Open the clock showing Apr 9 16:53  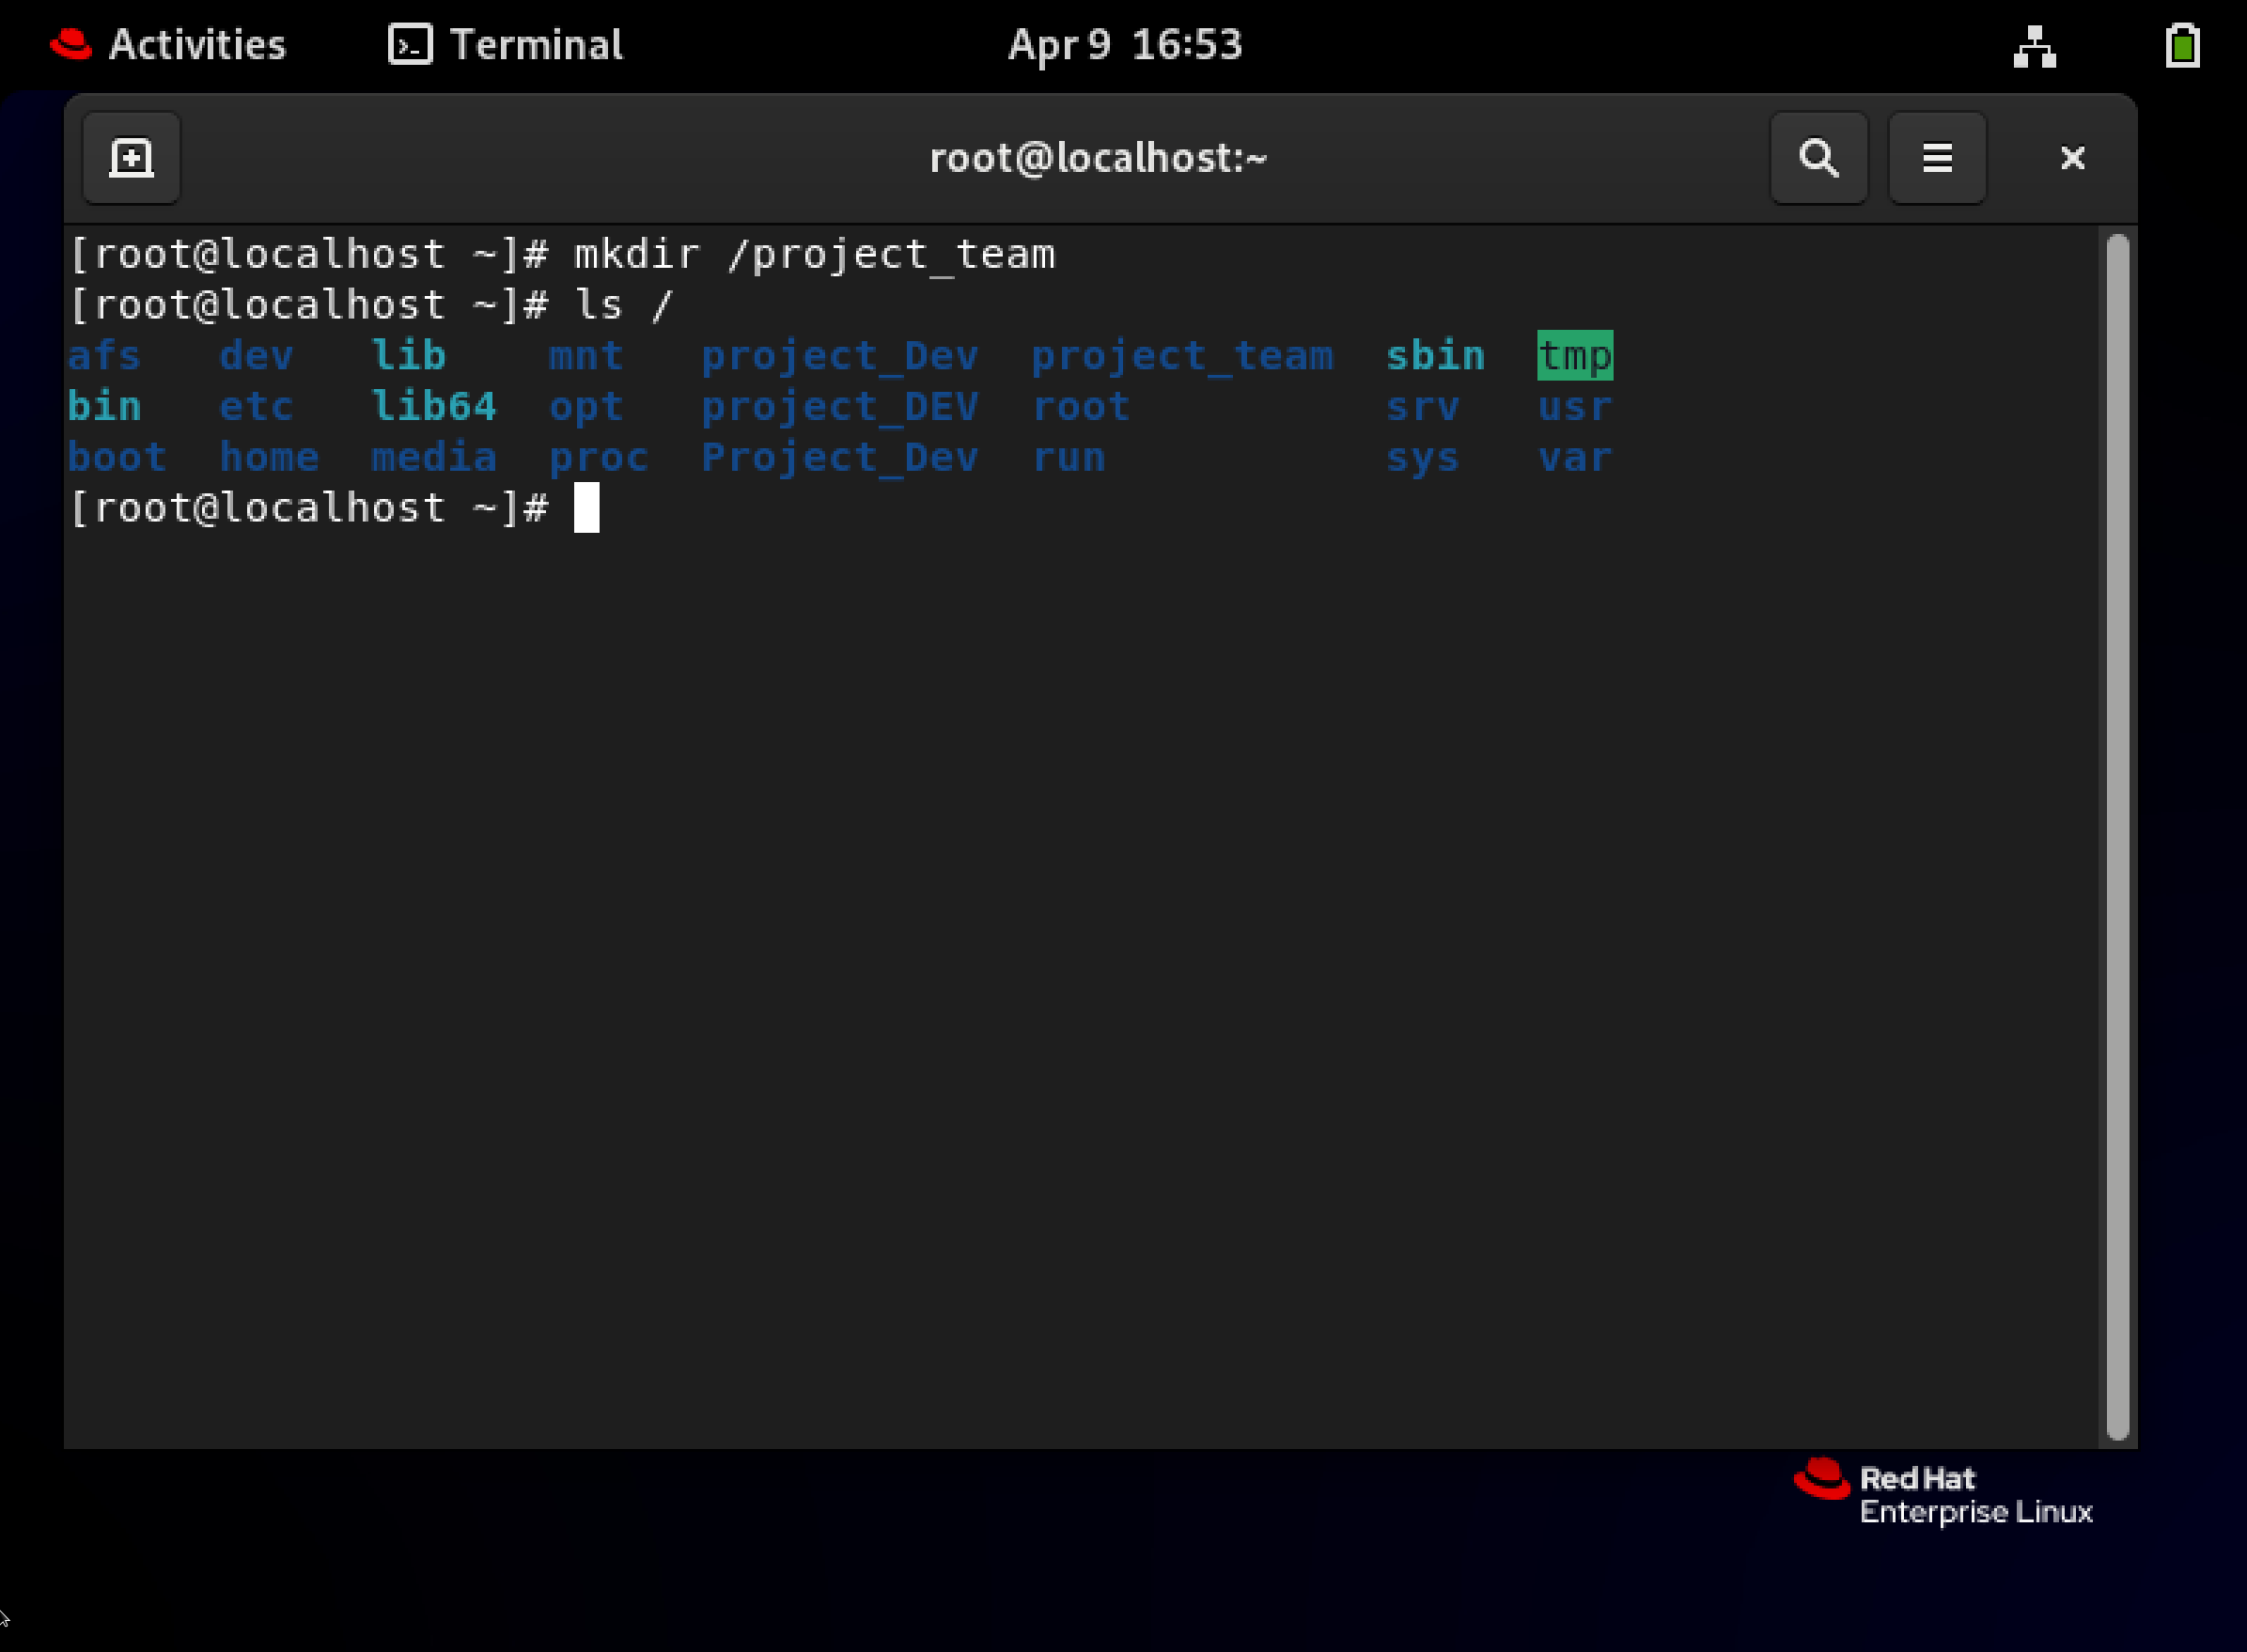1124,45
